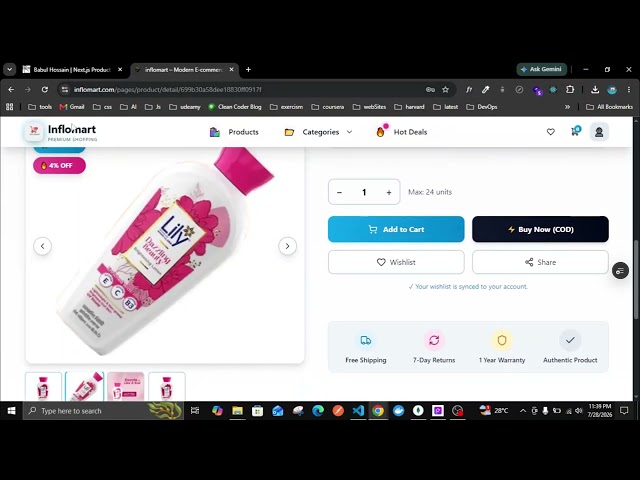Image resolution: width=640 pixels, height=480 pixels.
Task: Click the floating round widget at page edge
Action: tap(620, 271)
